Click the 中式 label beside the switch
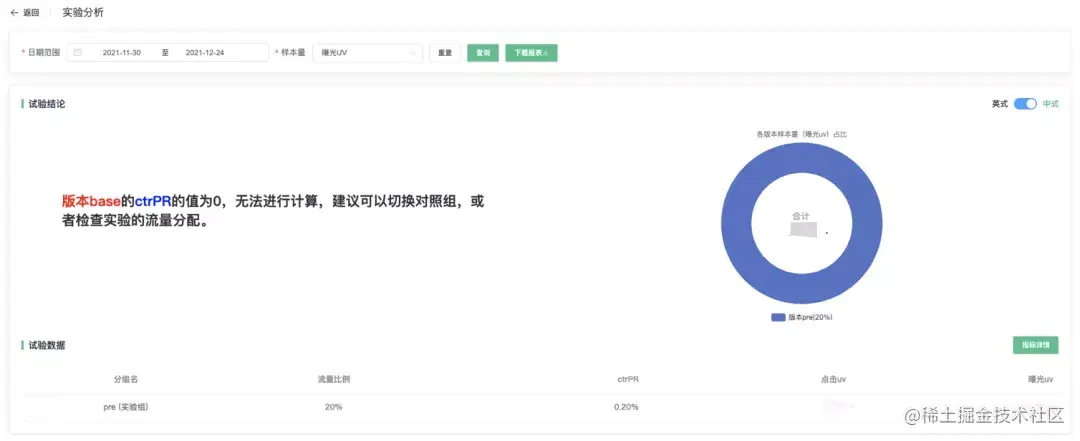 (1050, 104)
